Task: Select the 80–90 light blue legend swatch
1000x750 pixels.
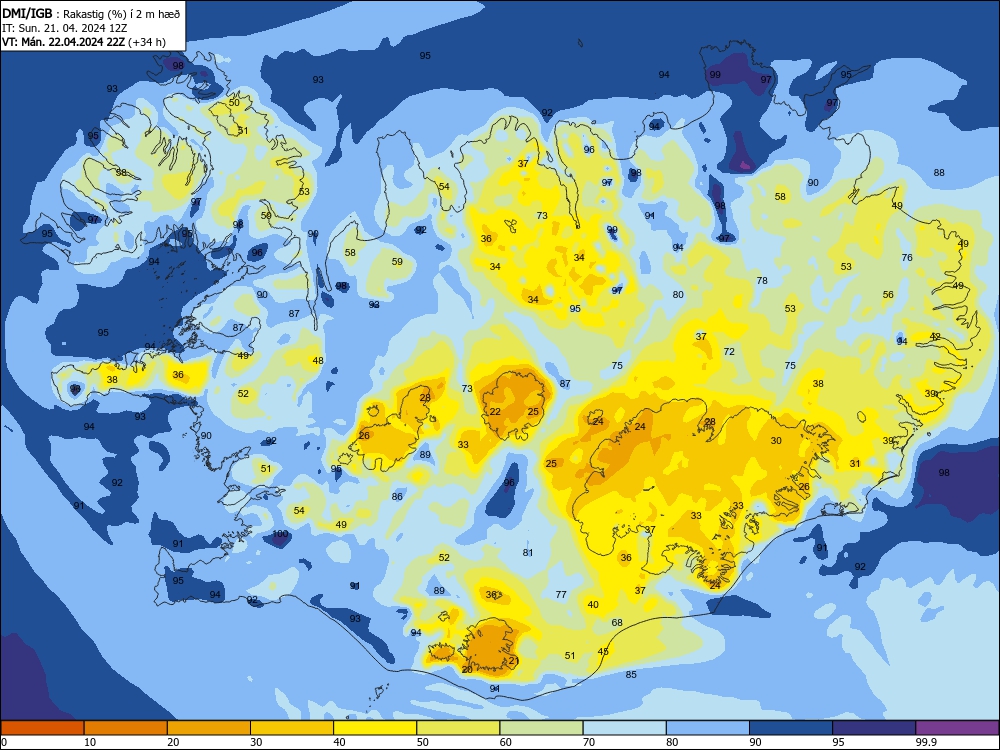Action: point(708,728)
